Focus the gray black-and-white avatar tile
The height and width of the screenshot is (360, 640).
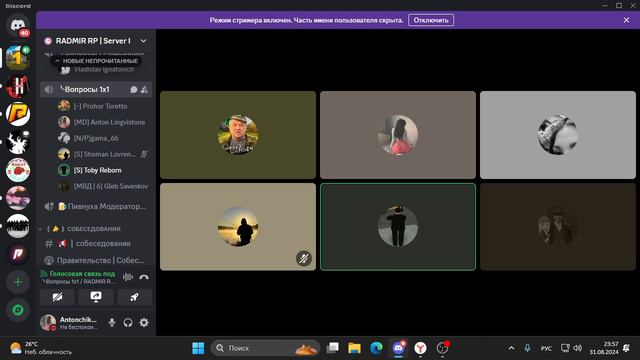point(558,135)
